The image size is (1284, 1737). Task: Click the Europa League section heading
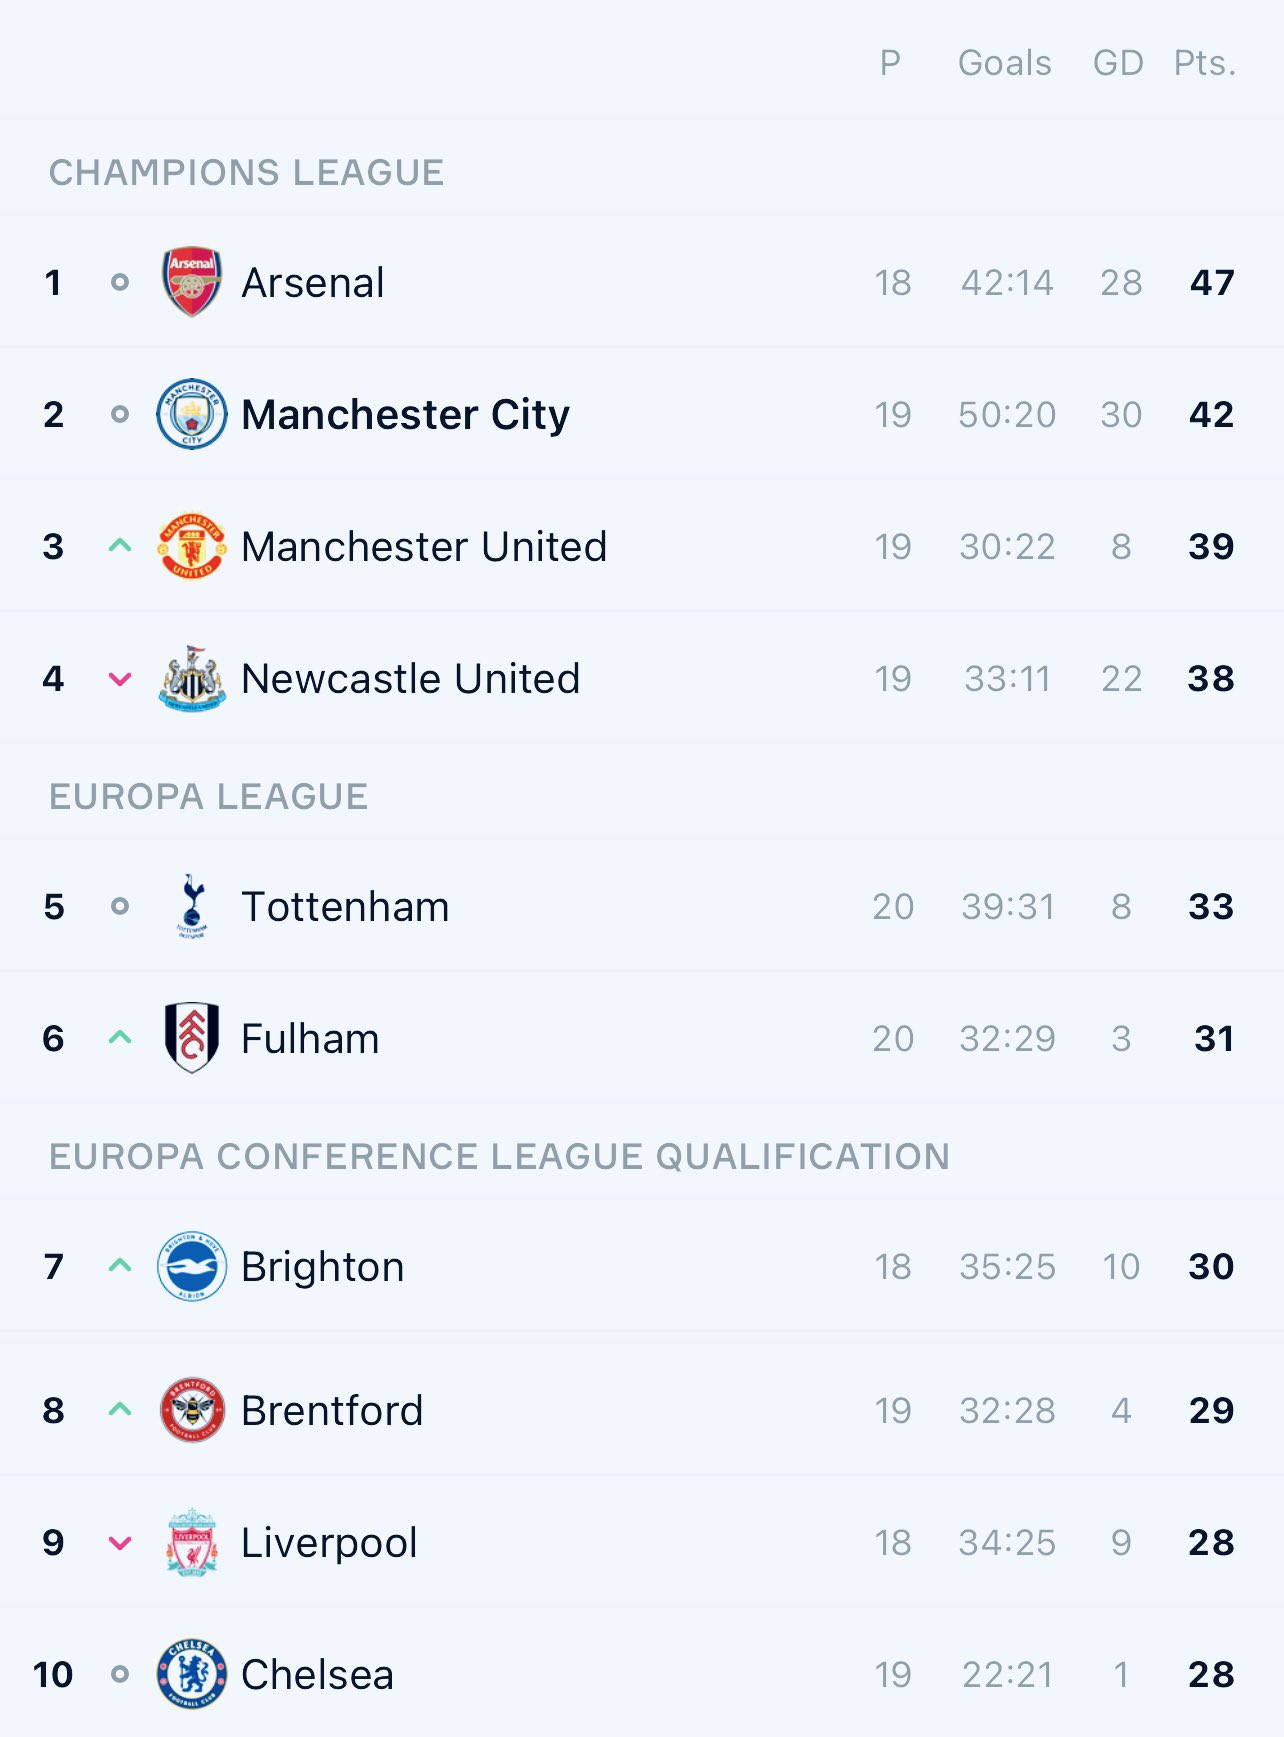(x=209, y=797)
